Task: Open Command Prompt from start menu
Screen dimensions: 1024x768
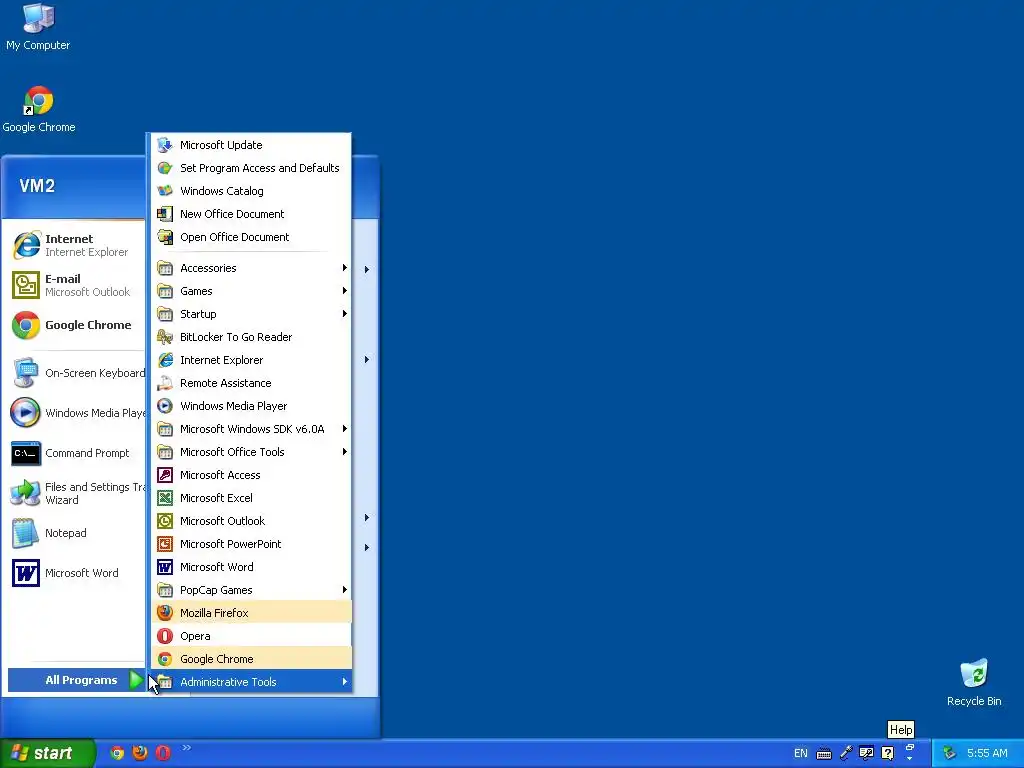Action: tap(77, 453)
